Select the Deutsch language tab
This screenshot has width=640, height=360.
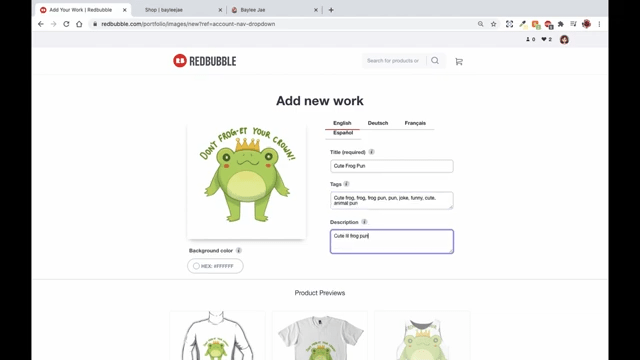tap(378, 123)
